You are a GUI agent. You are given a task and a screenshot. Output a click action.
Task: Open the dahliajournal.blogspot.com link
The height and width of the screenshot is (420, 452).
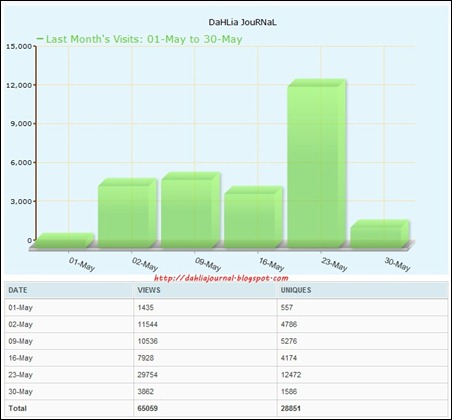(x=221, y=278)
